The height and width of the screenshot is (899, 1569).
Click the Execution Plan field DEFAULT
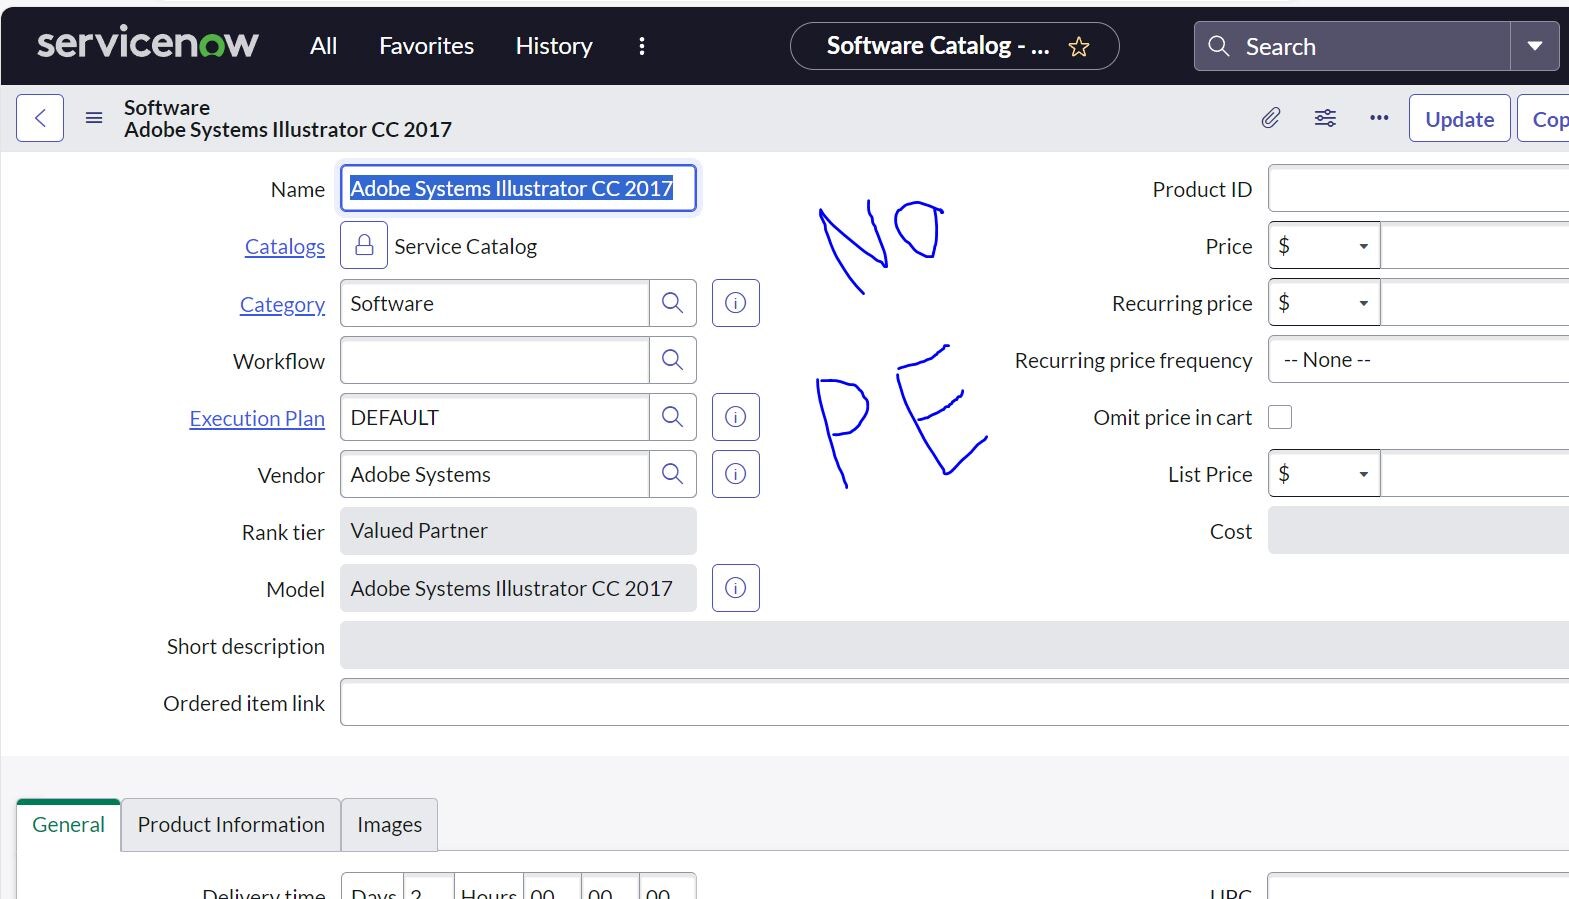coord(494,417)
